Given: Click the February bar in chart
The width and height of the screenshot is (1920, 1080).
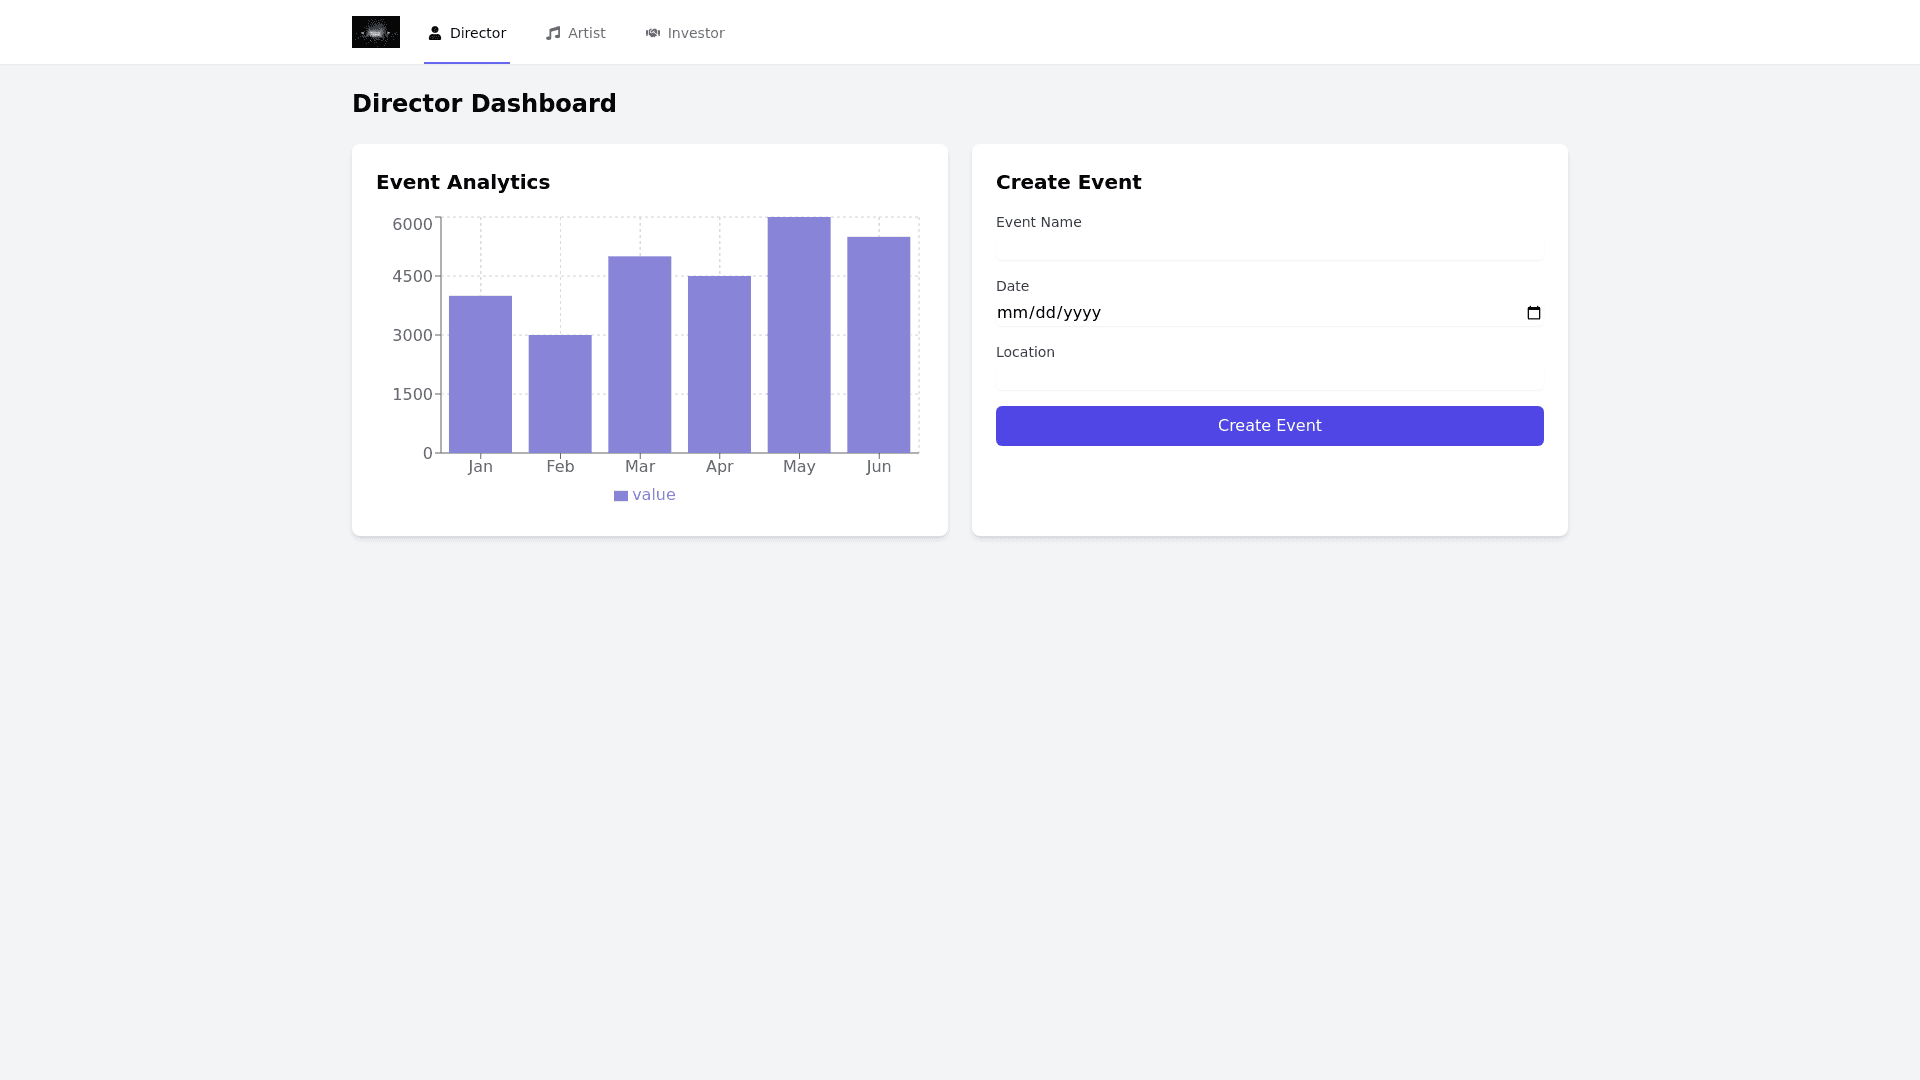Looking at the screenshot, I should pyautogui.click(x=560, y=394).
